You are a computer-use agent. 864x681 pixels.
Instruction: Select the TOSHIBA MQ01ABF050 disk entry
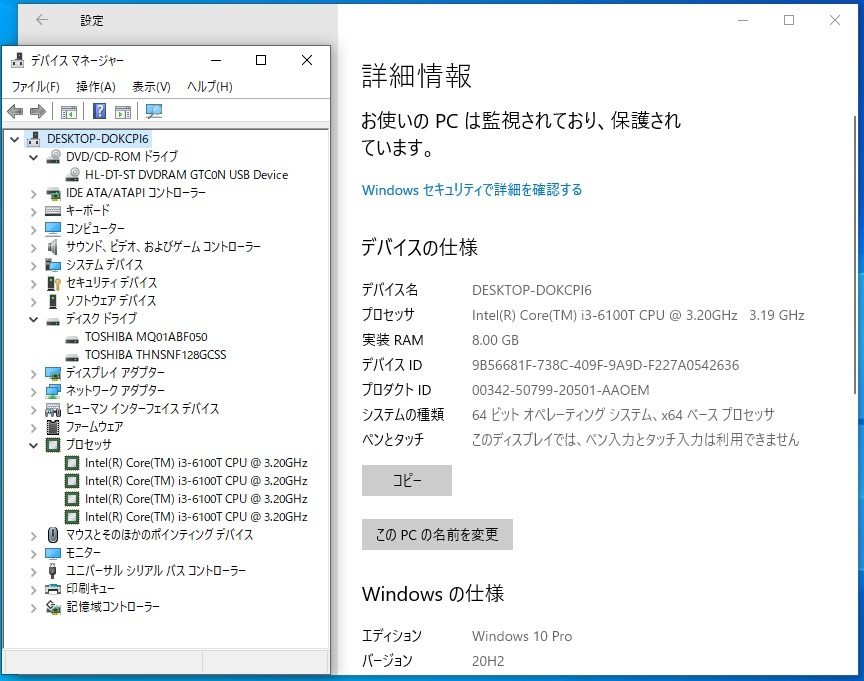tap(146, 337)
